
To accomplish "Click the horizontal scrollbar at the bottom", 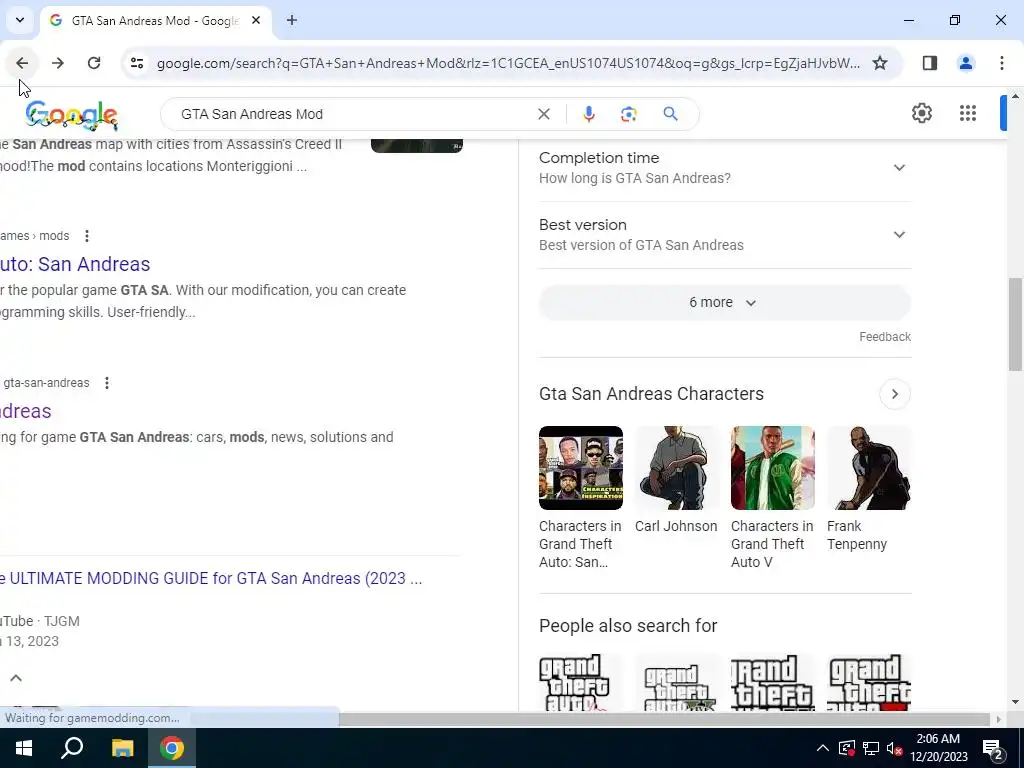I will click(664, 719).
